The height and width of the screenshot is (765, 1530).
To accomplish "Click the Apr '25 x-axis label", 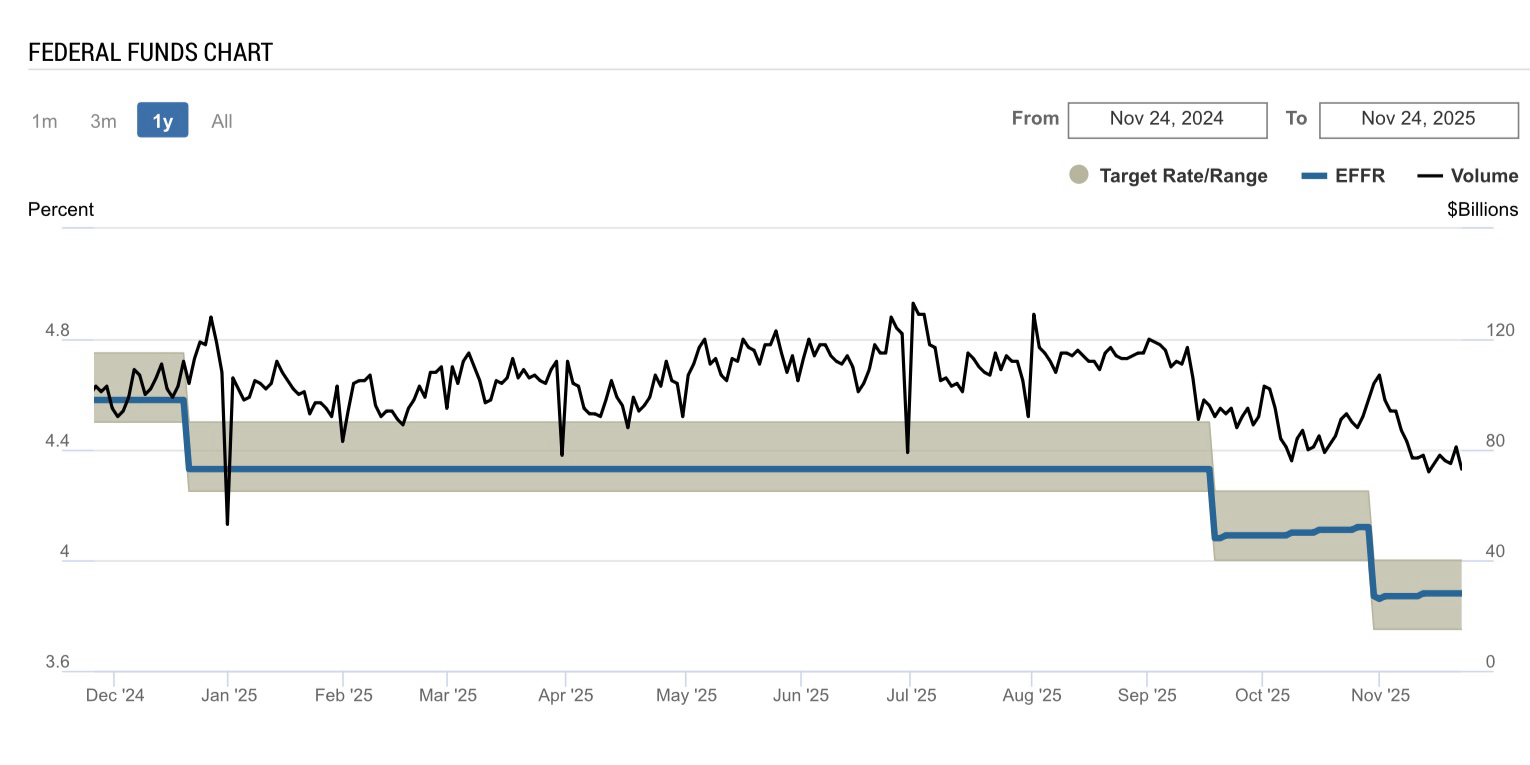I will (x=565, y=695).
